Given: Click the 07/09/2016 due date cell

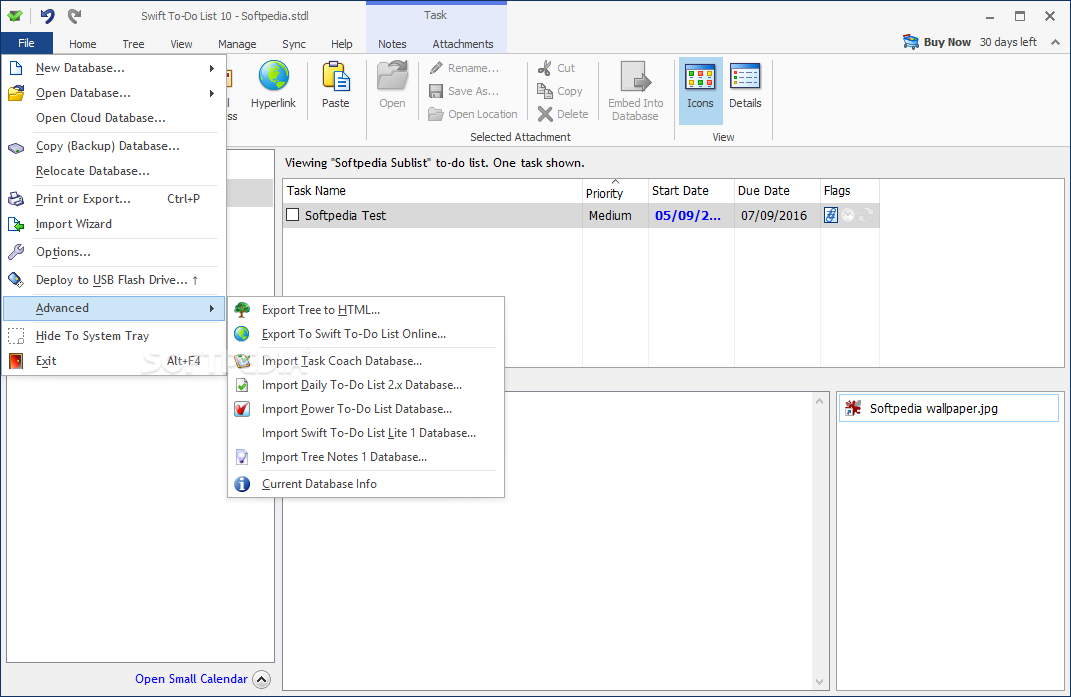Looking at the screenshot, I should (x=777, y=215).
